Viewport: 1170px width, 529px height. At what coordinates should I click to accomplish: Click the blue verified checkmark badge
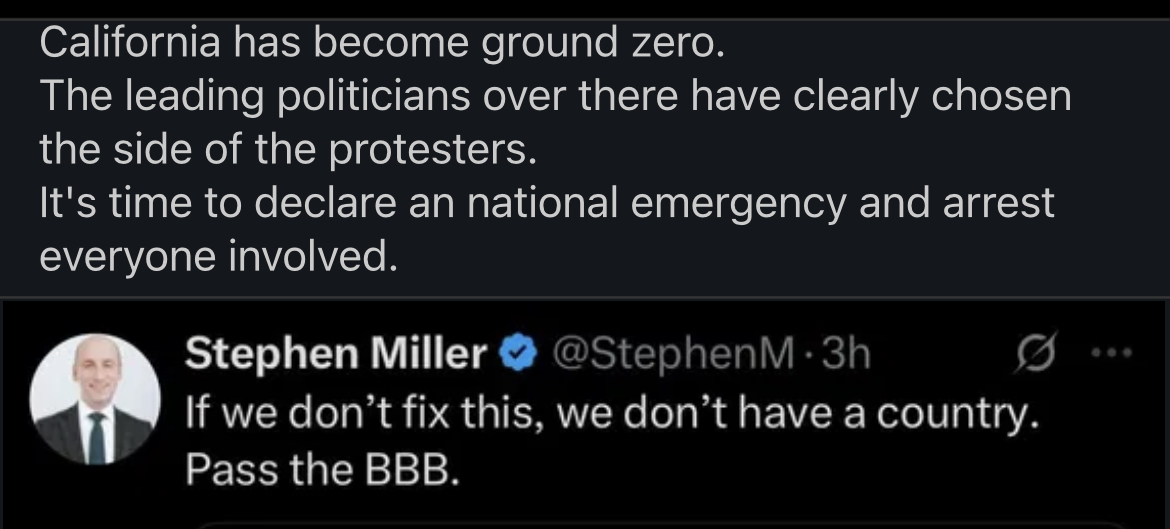[x=515, y=354]
